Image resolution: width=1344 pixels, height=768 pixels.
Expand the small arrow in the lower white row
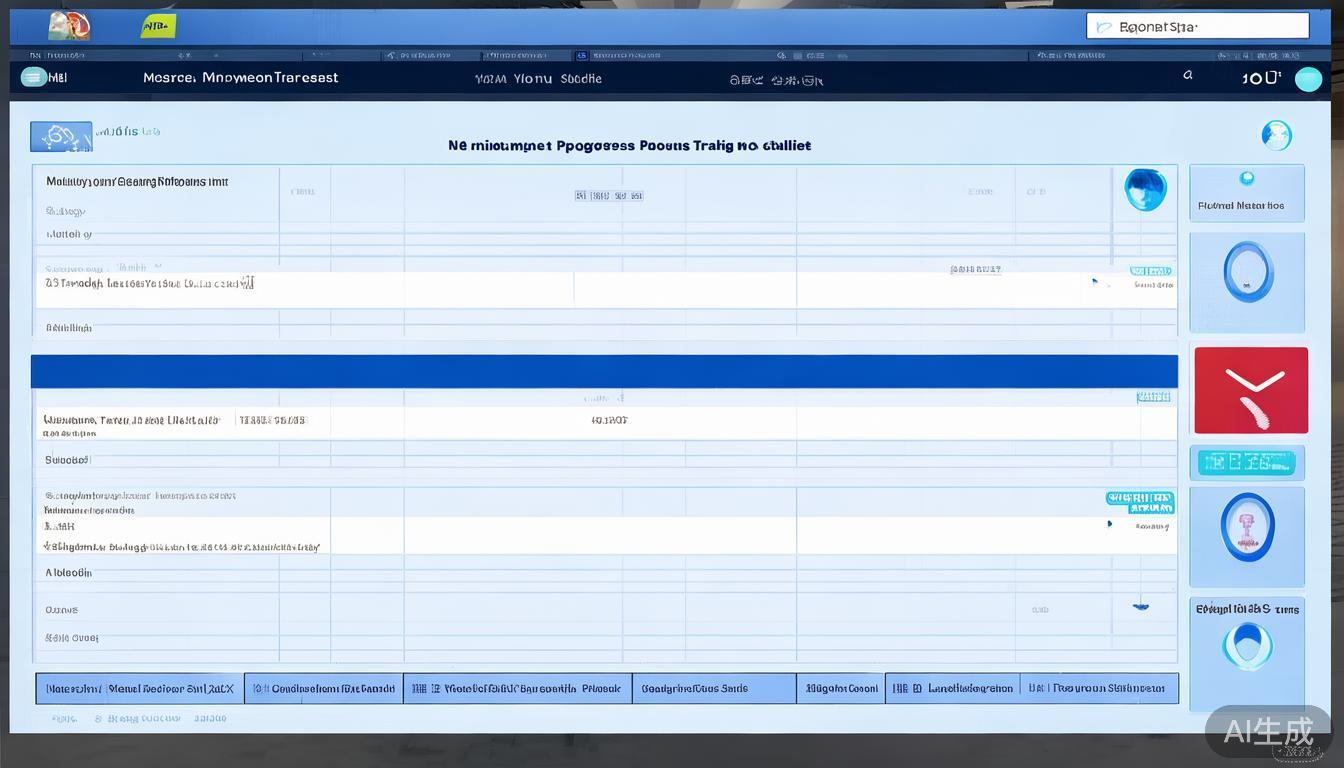1109,523
